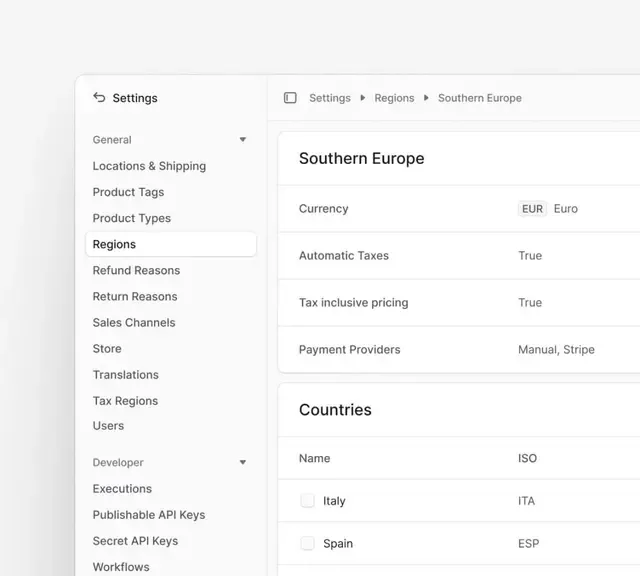Click the Settings sidebar title
This screenshot has width=640, height=576.
(x=135, y=98)
